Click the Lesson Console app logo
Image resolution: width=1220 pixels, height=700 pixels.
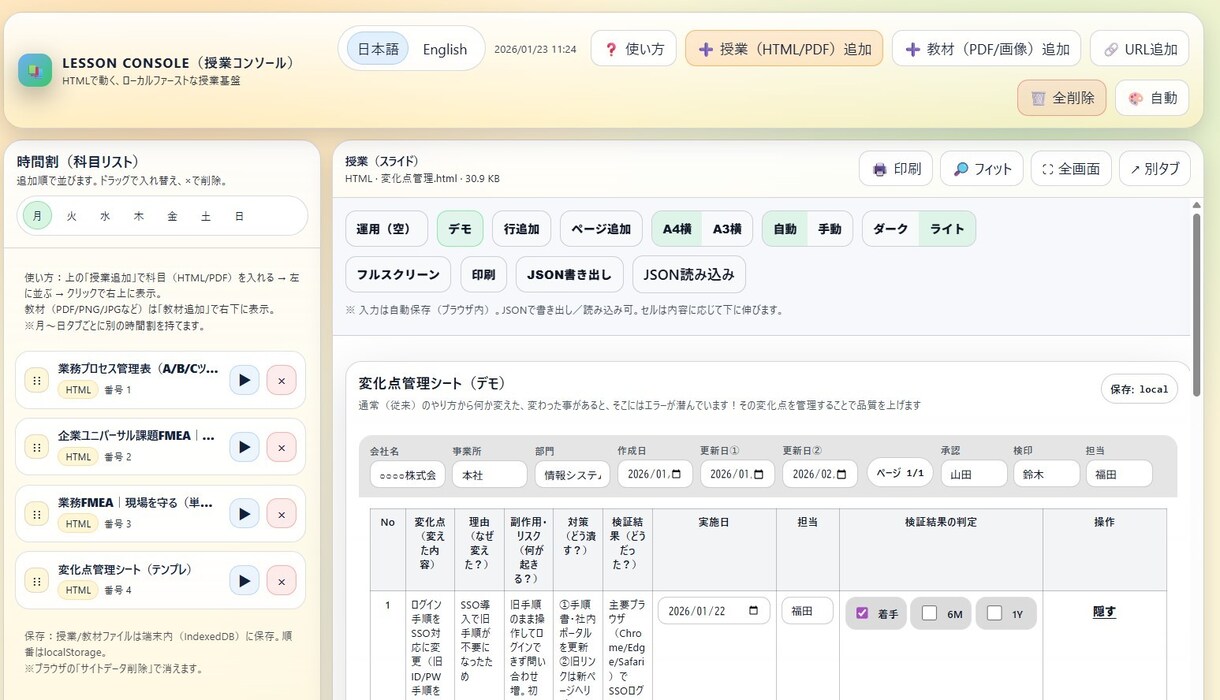pyautogui.click(x=35, y=70)
